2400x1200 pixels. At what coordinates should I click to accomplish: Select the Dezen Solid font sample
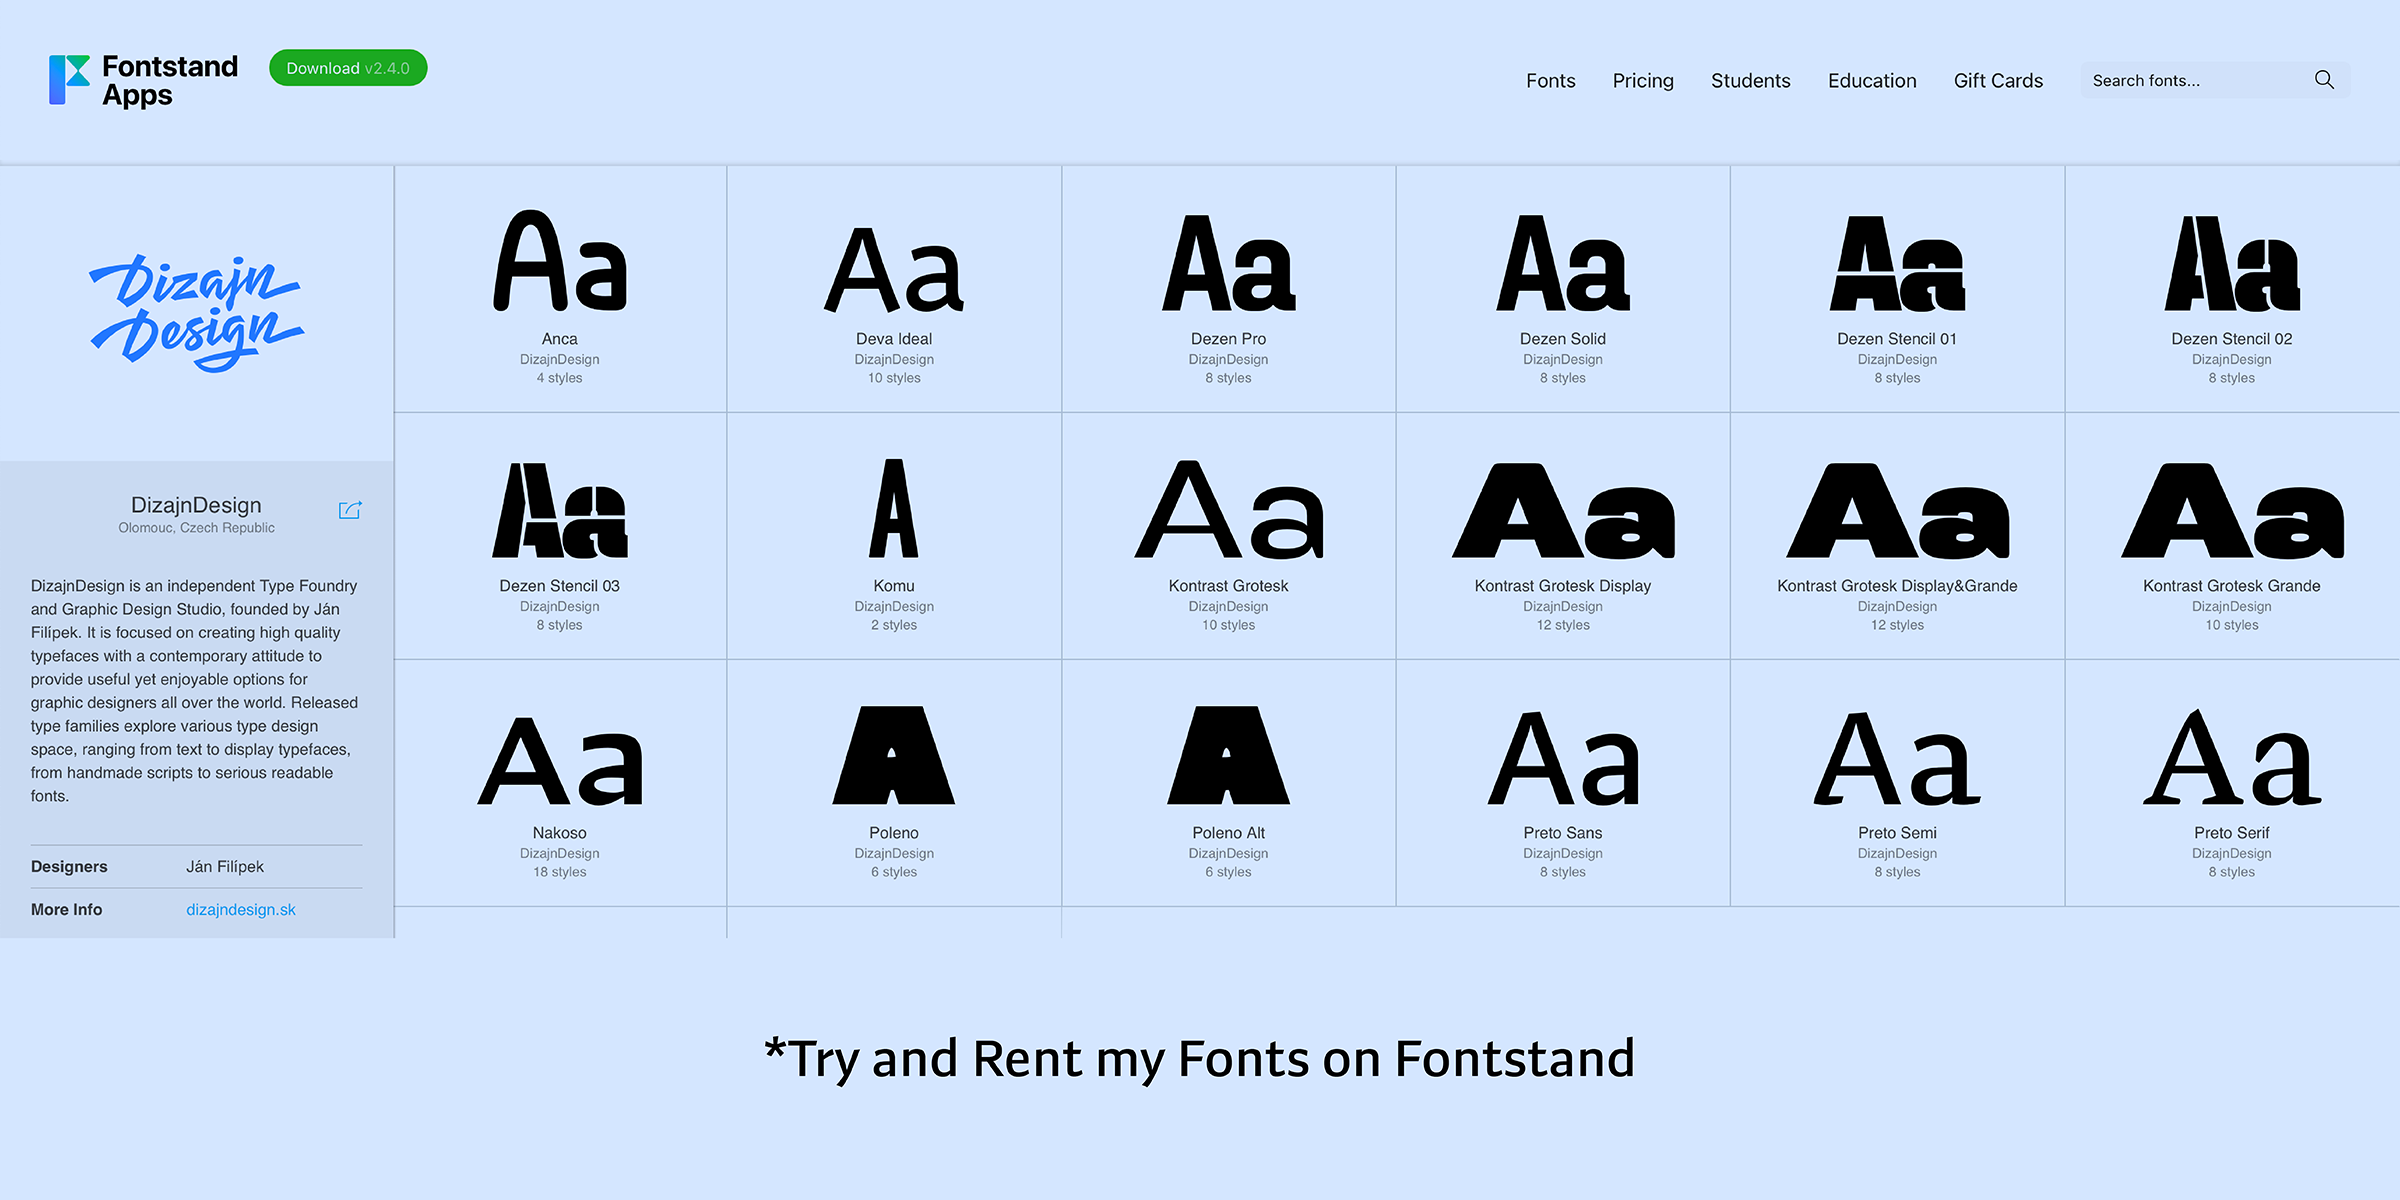pyautogui.click(x=1563, y=289)
